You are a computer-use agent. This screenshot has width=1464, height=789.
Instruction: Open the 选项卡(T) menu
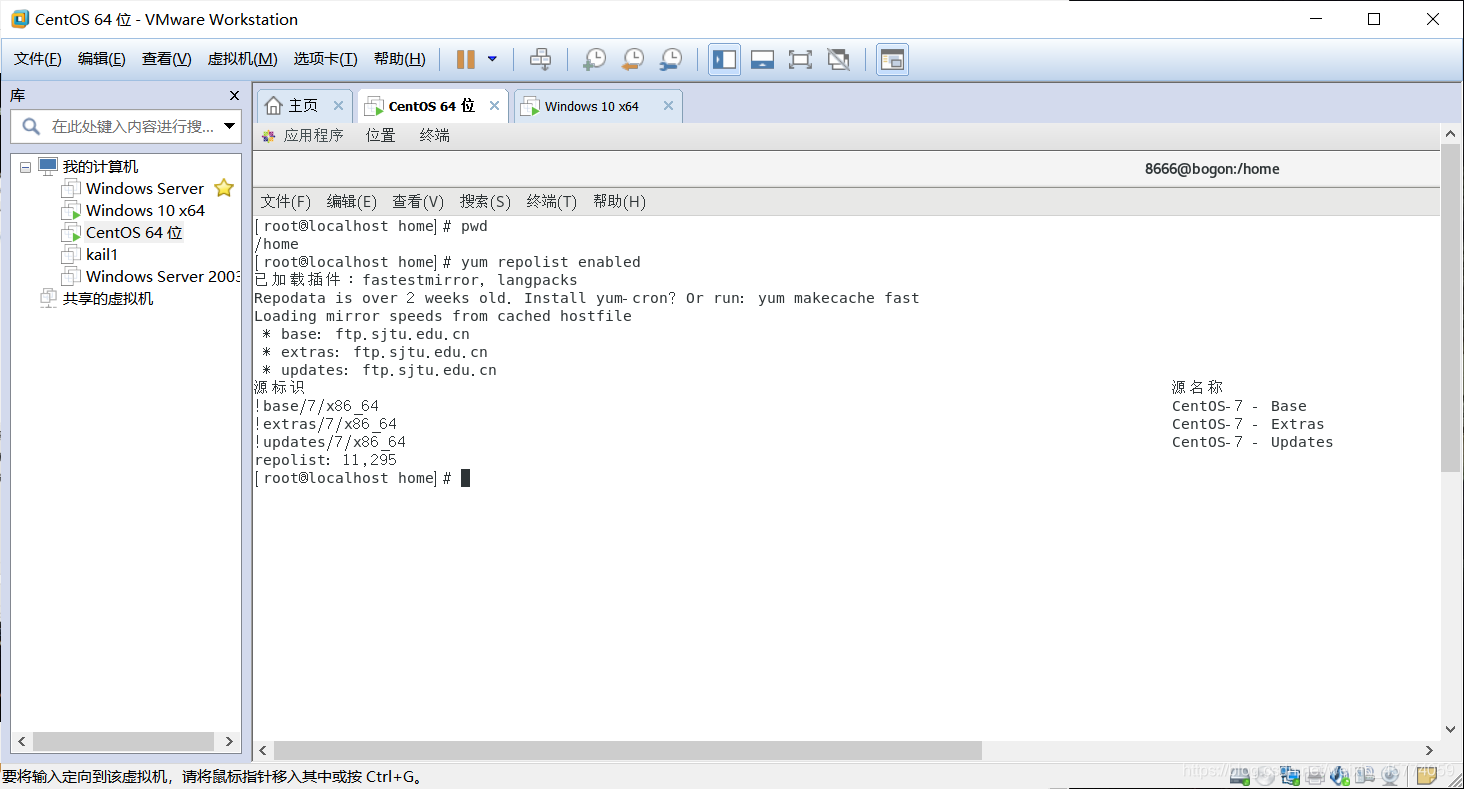click(325, 59)
